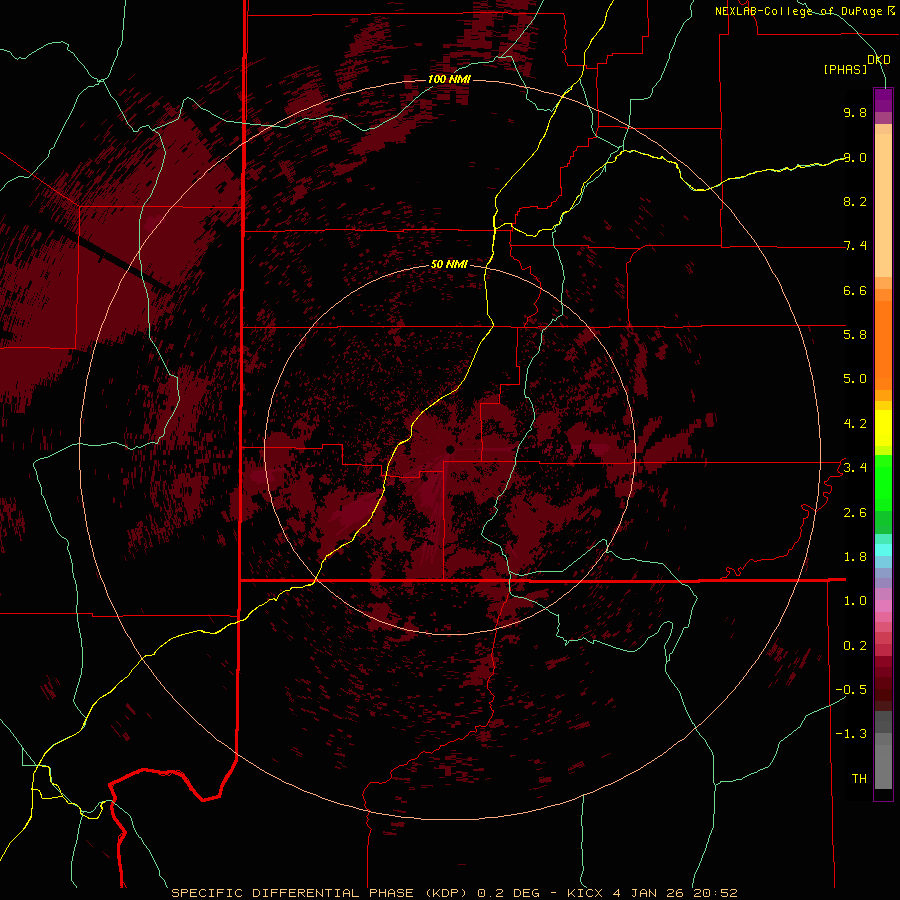Click the 8.2 scale label
This screenshot has height=900, width=900.
click(x=855, y=201)
